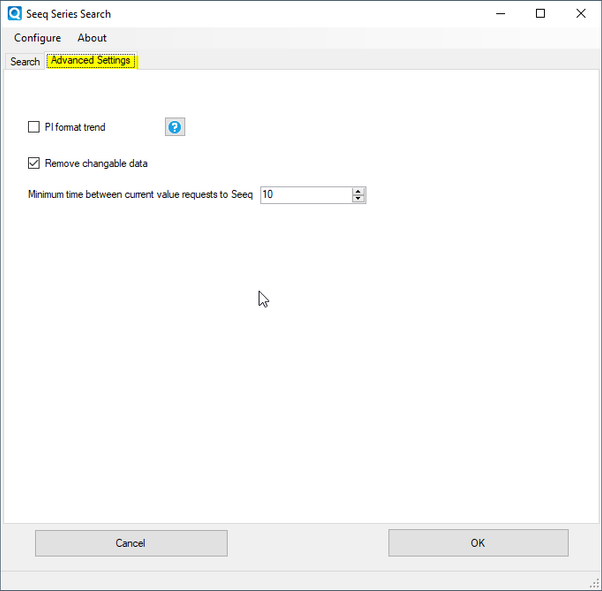Click the Seeq logo in title bar
This screenshot has width=602, height=591.
[x=14, y=14]
